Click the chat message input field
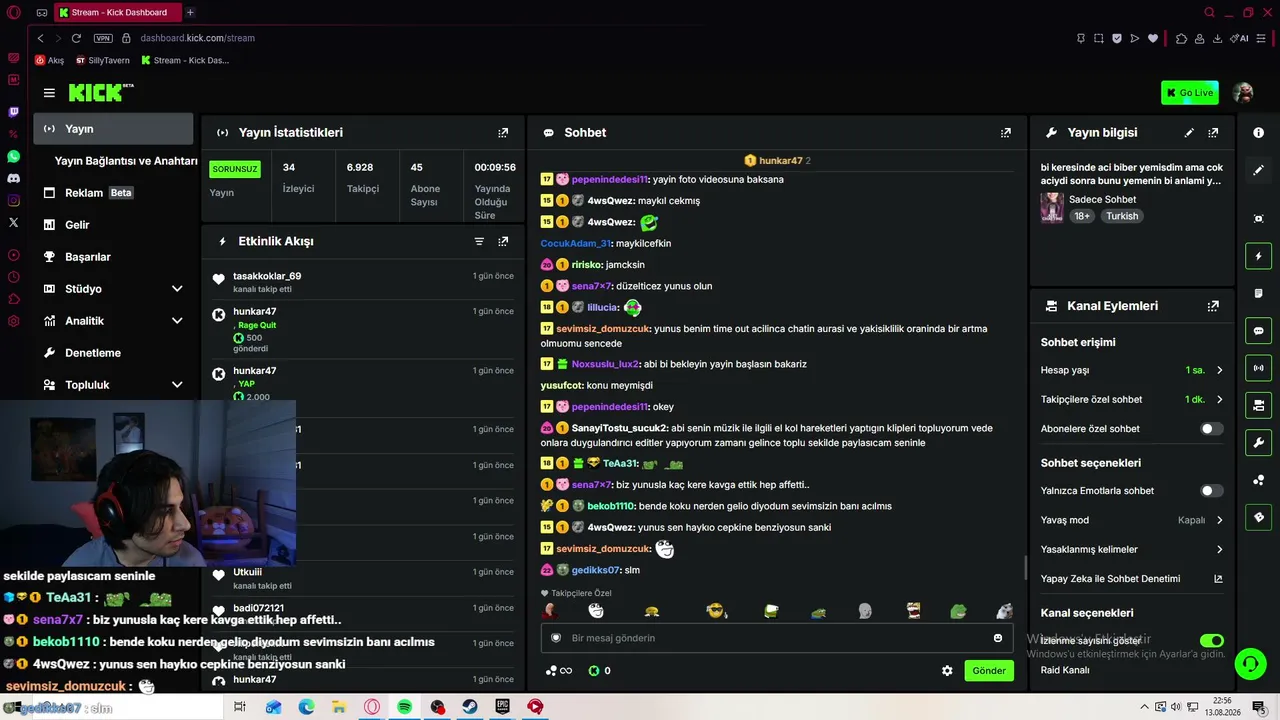The width and height of the screenshot is (1280, 720). pos(775,638)
